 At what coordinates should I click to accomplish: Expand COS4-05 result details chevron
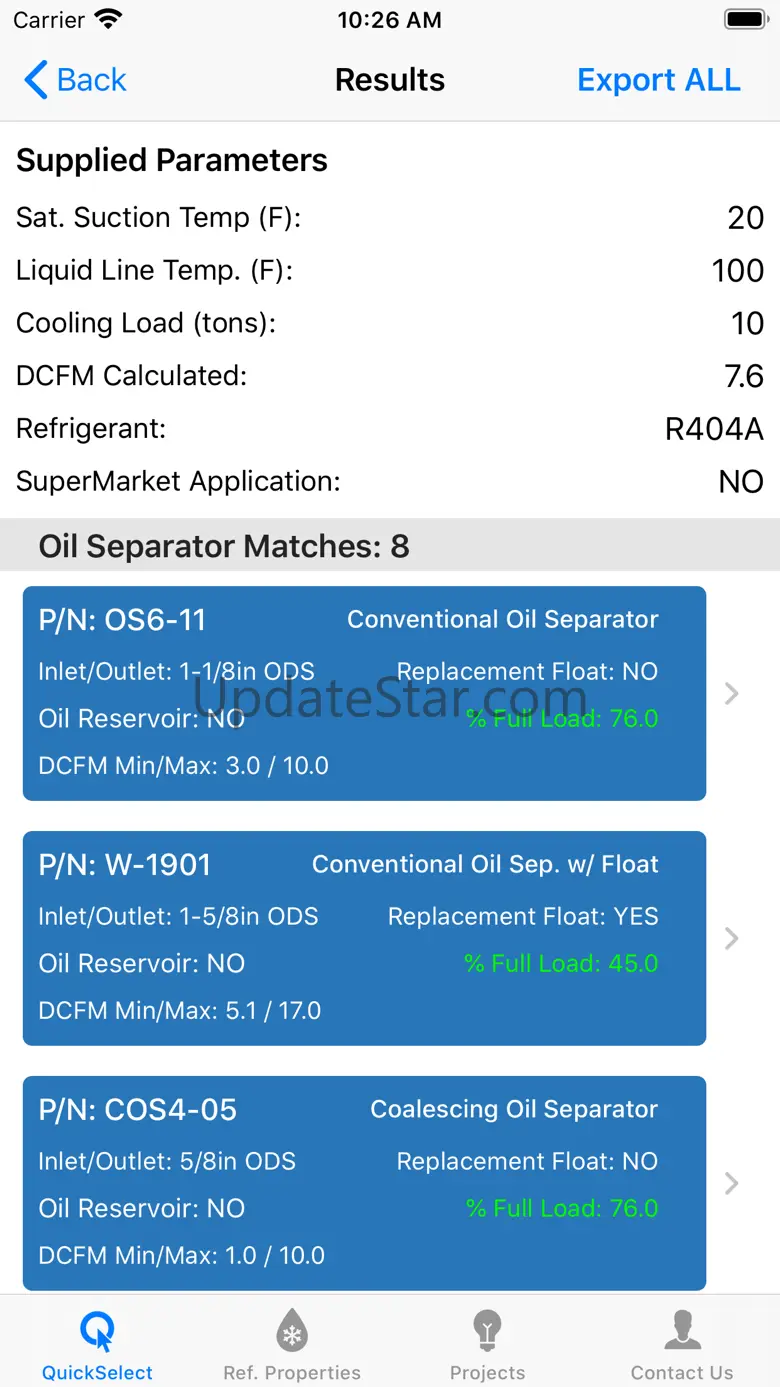click(x=732, y=1183)
